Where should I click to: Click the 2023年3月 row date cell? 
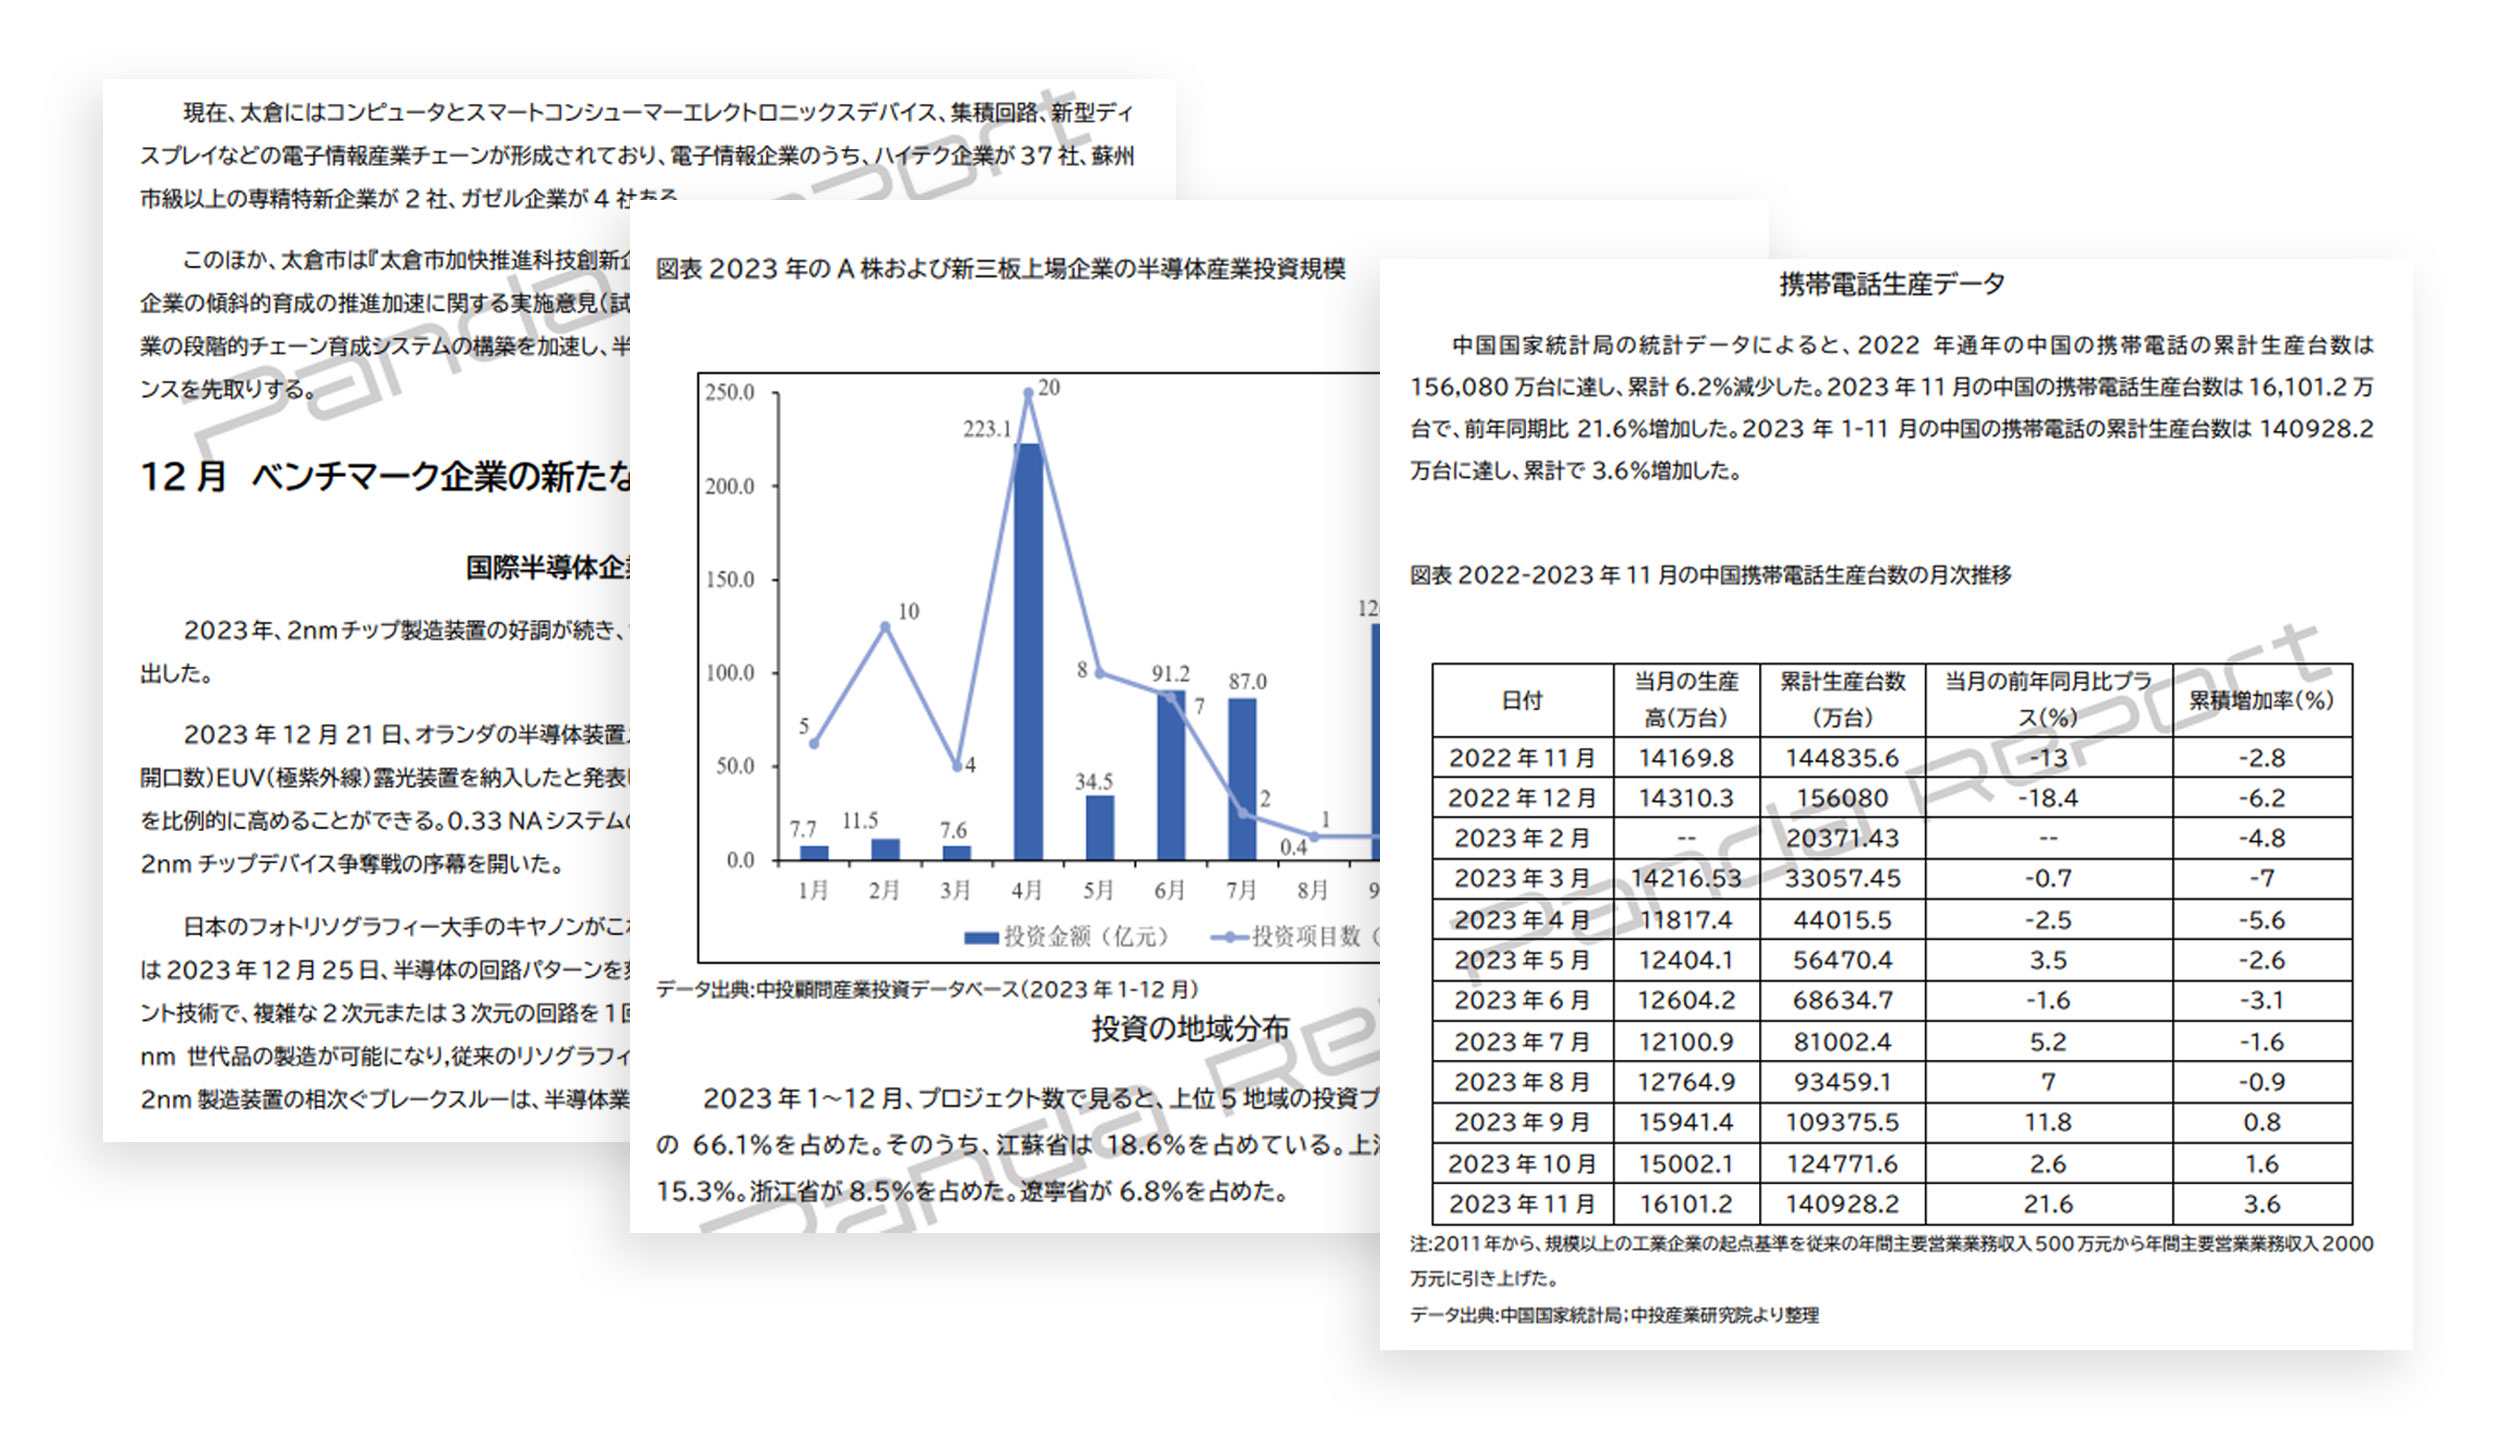[1522, 879]
